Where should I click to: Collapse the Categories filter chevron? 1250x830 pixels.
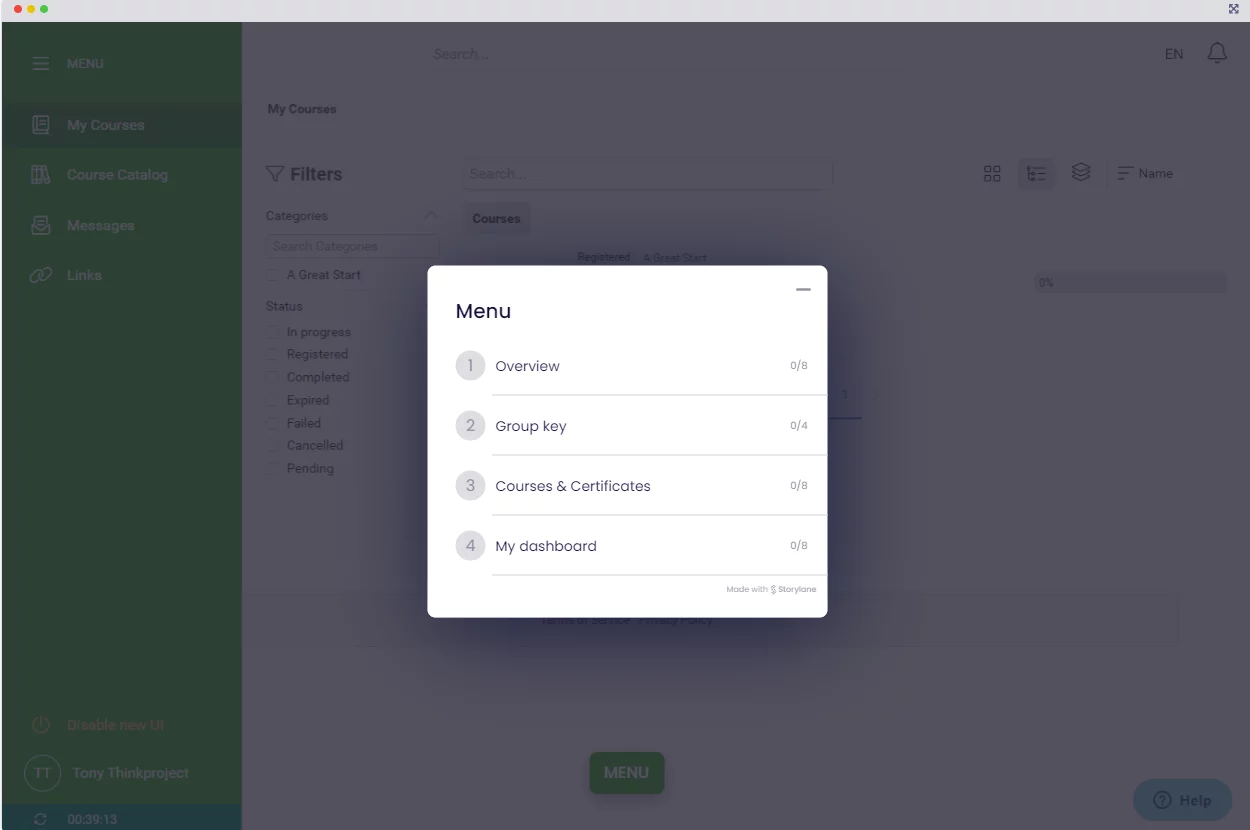430,216
